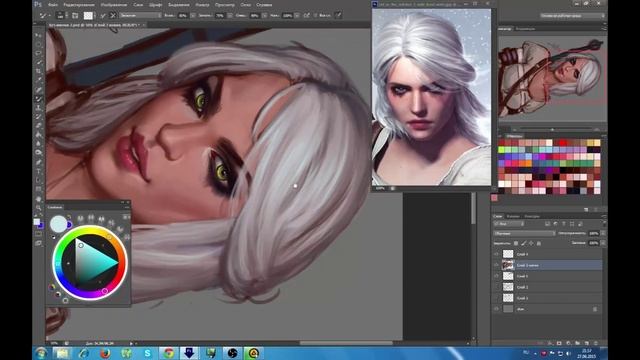Toggle Quick Mask mode
Image resolution: width=640 pixels, height=360 pixels.
point(39,234)
